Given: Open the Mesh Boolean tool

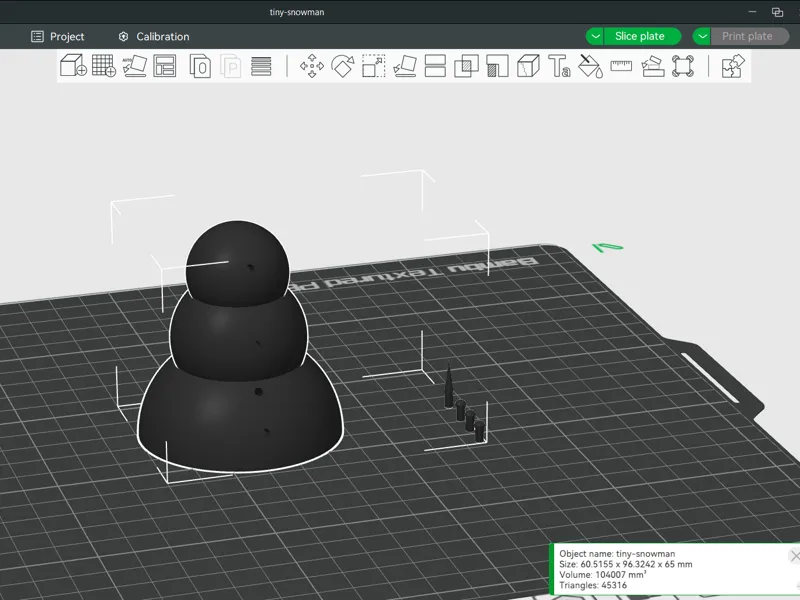Looking at the screenshot, I should (466, 66).
